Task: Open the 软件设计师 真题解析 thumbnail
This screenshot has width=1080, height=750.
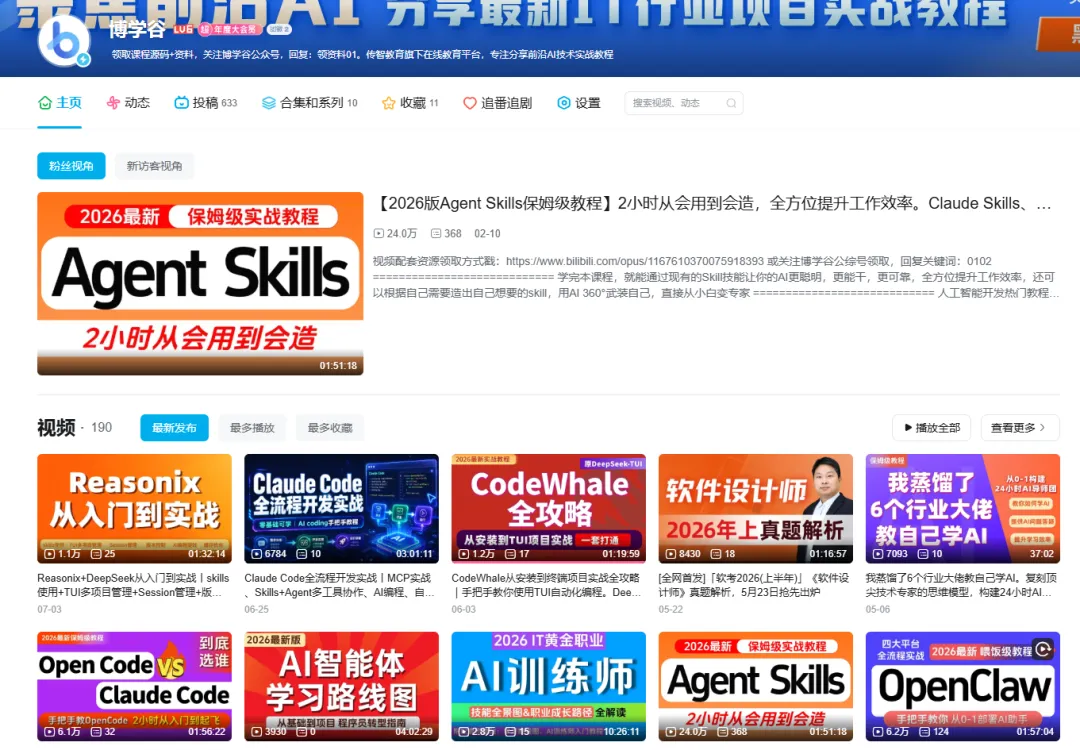Action: coord(756,508)
